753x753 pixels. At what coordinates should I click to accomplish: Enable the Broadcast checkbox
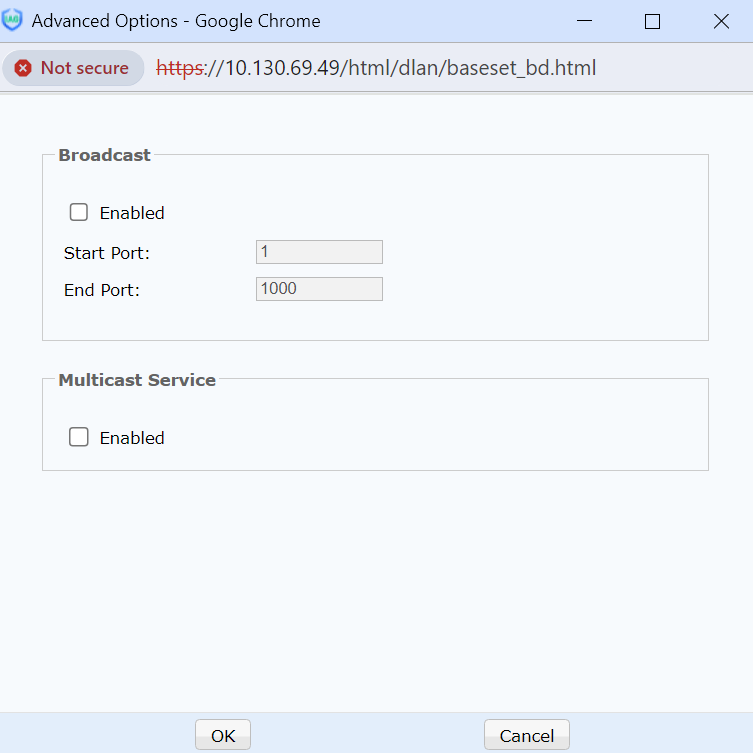pyautogui.click(x=79, y=212)
